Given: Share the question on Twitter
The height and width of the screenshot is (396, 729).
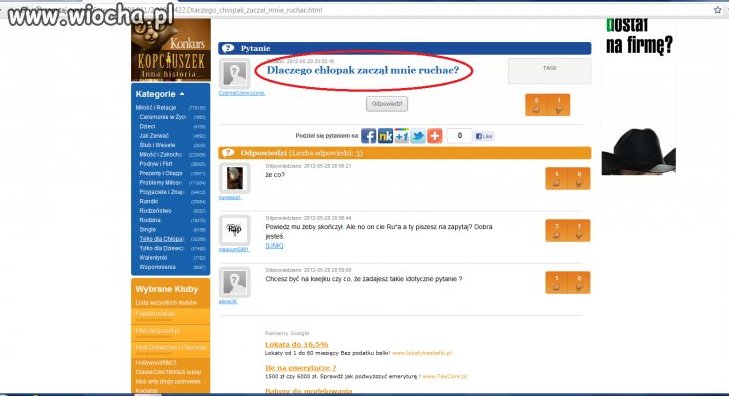Looking at the screenshot, I should 418,136.
